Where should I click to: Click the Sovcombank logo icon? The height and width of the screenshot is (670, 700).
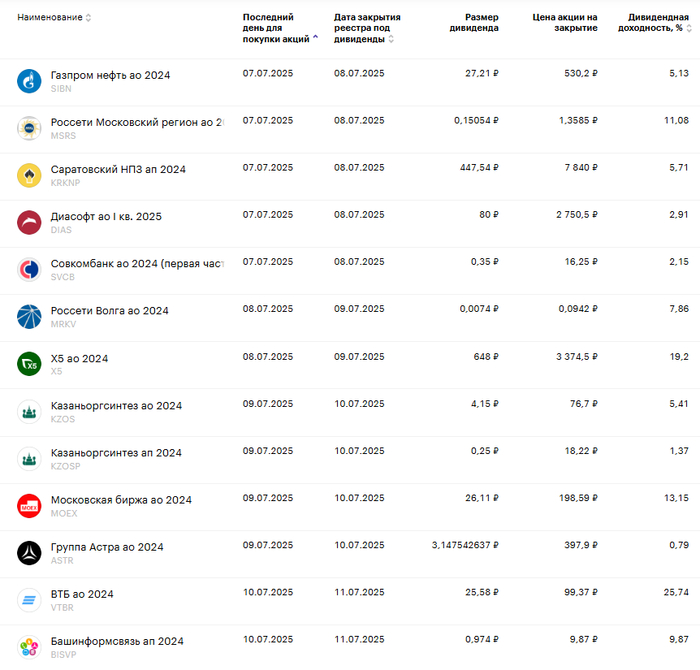[28, 269]
